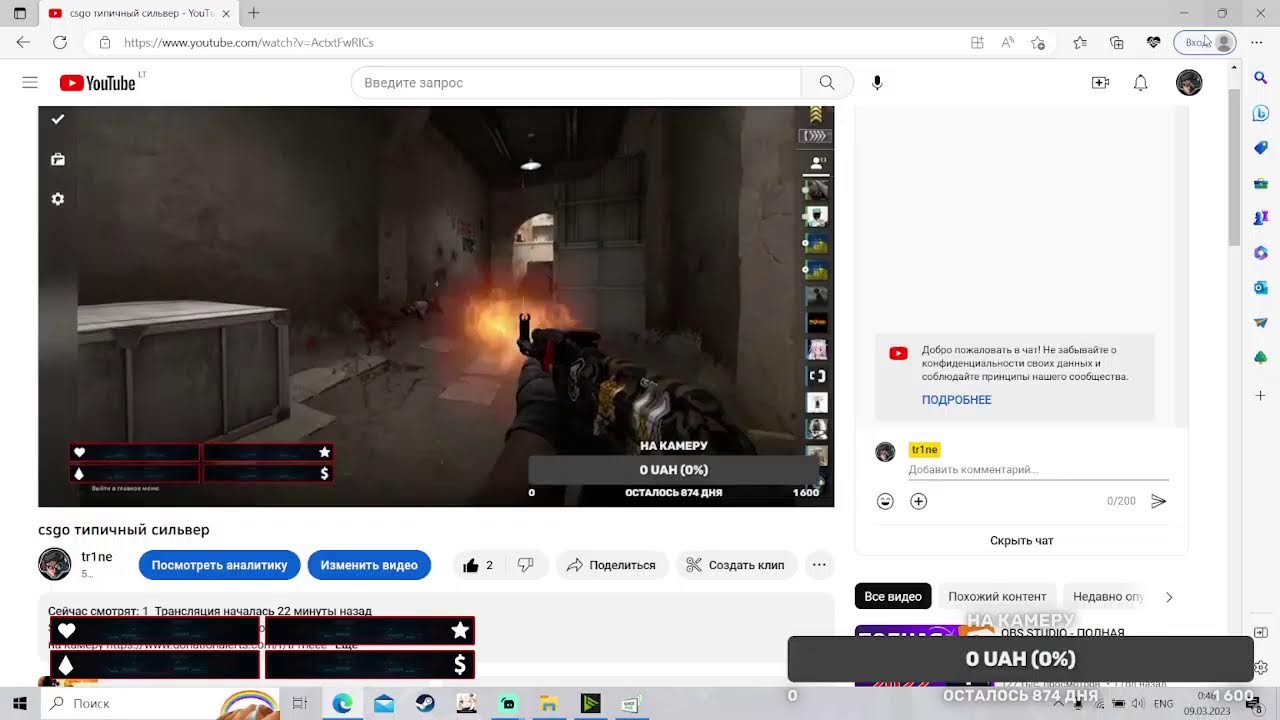Select the Все видео chip
The width and height of the screenshot is (1280, 720).
[x=893, y=597]
